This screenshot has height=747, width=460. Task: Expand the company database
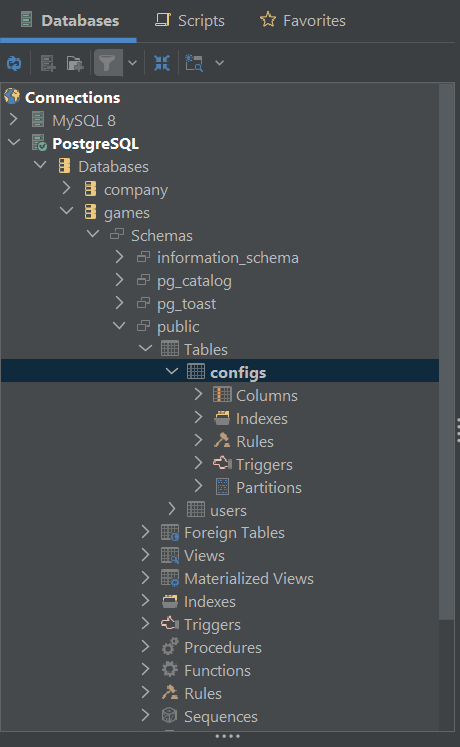pyautogui.click(x=67, y=188)
